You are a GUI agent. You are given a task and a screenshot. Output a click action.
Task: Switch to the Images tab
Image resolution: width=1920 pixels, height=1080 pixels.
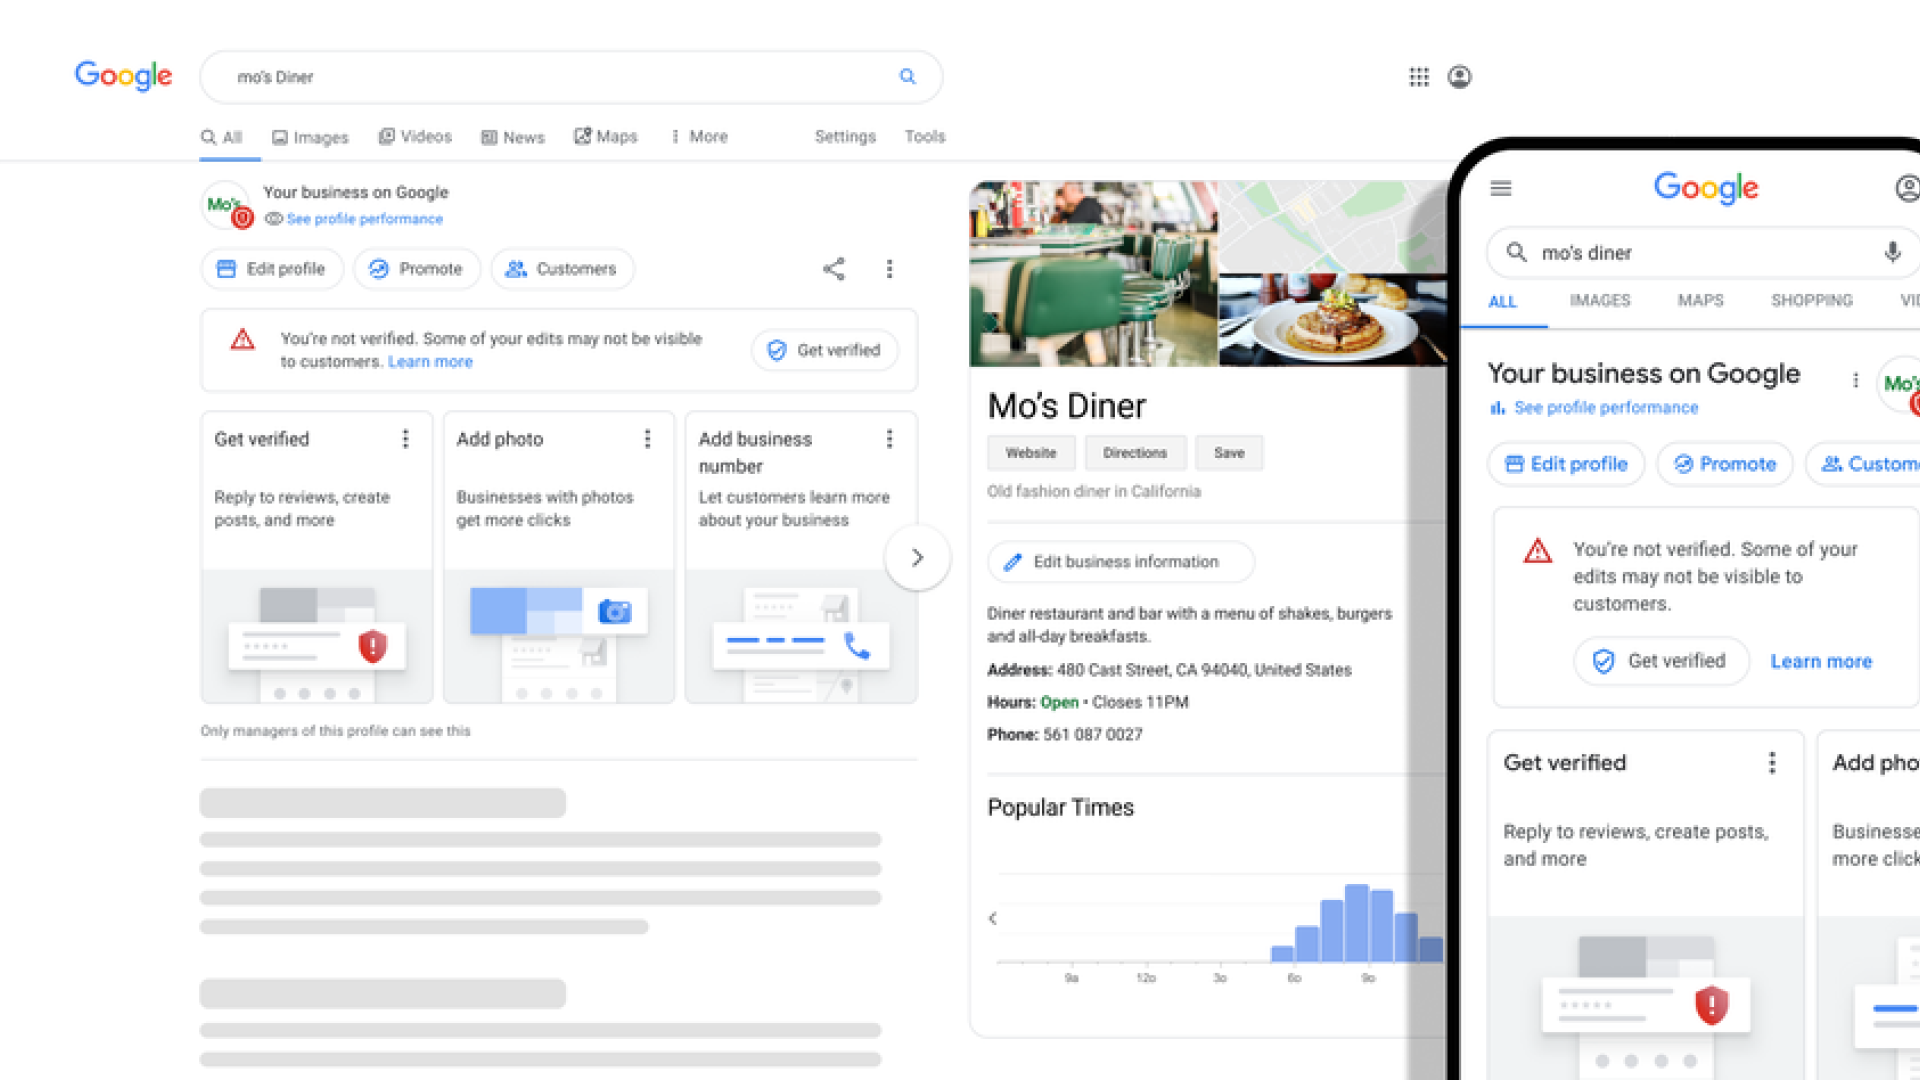pos(310,137)
